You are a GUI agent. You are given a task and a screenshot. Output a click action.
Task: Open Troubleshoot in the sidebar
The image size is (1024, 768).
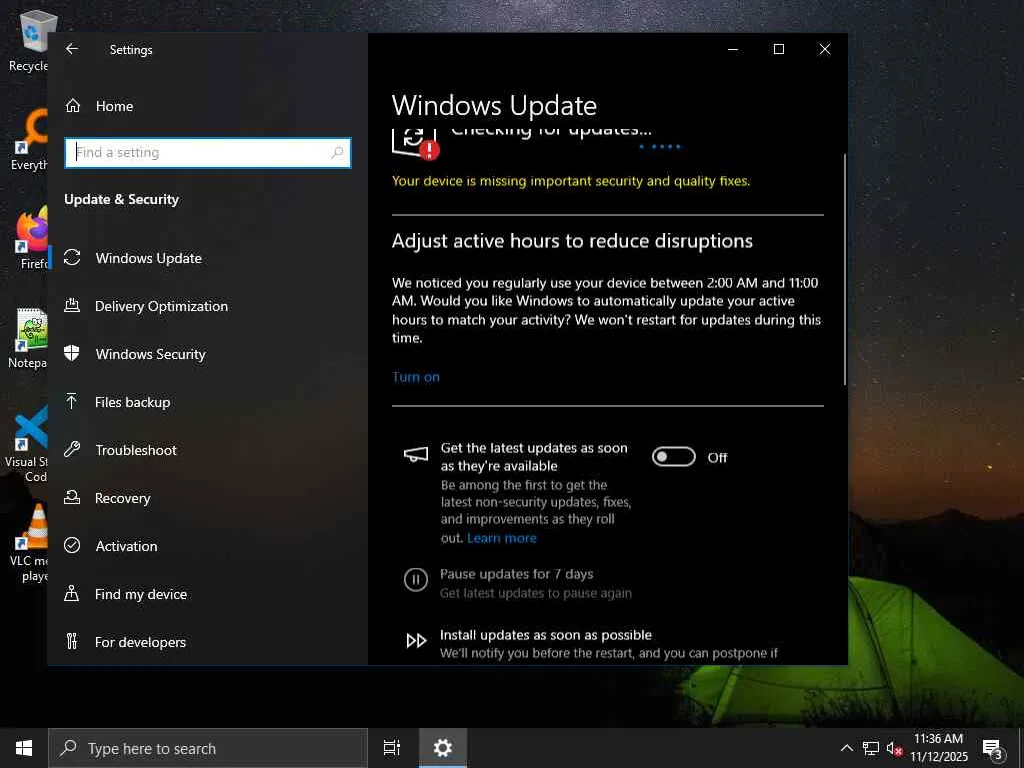136,450
